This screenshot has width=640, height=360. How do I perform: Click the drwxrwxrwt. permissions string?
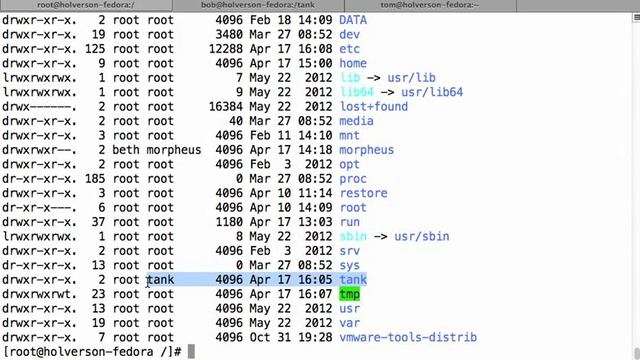click(x=39, y=294)
